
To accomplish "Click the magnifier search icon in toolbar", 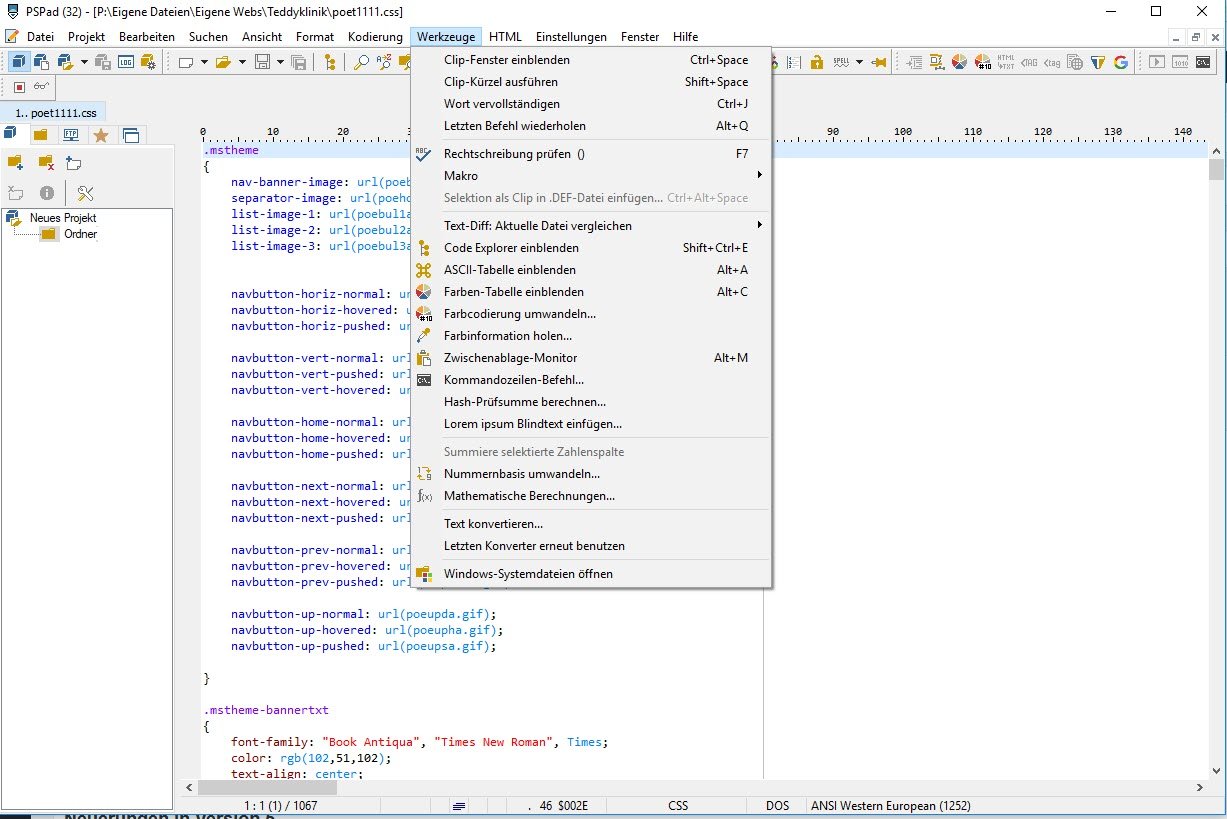I will (362, 62).
